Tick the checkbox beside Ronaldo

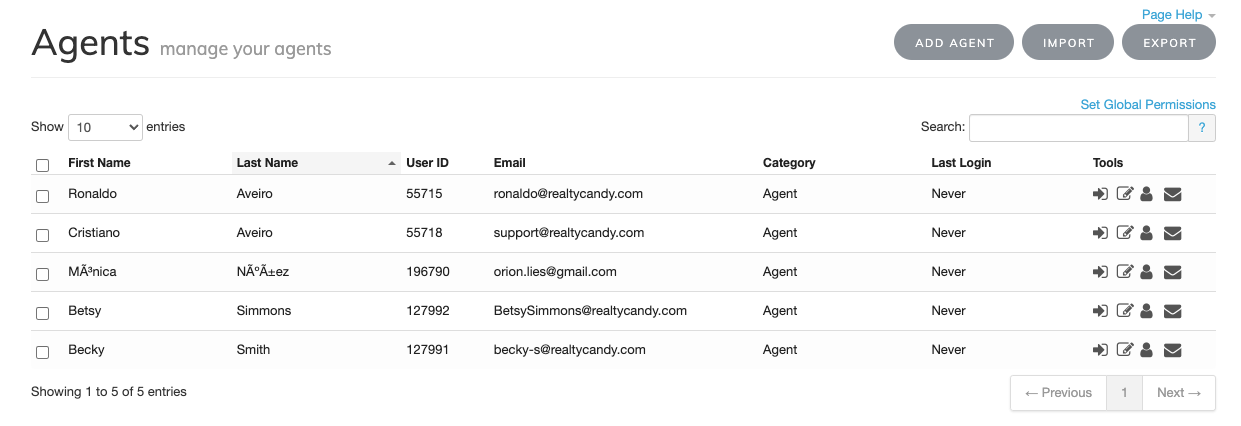point(42,196)
